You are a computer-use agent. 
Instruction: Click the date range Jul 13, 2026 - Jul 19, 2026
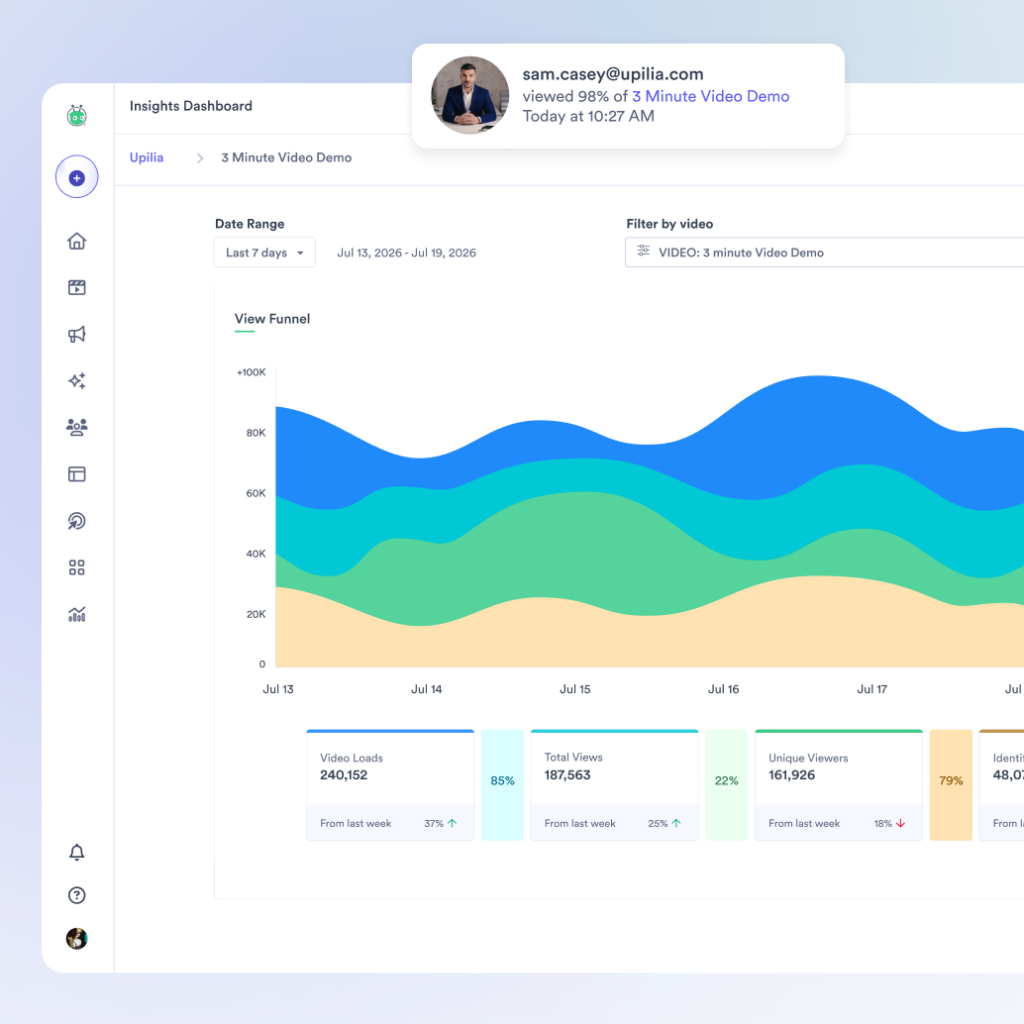coord(406,253)
